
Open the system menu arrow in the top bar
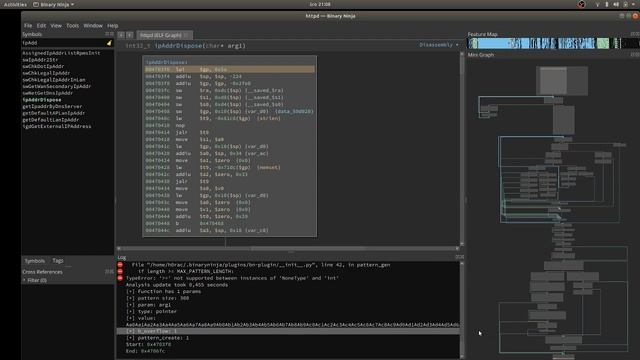click(x=634, y=4)
